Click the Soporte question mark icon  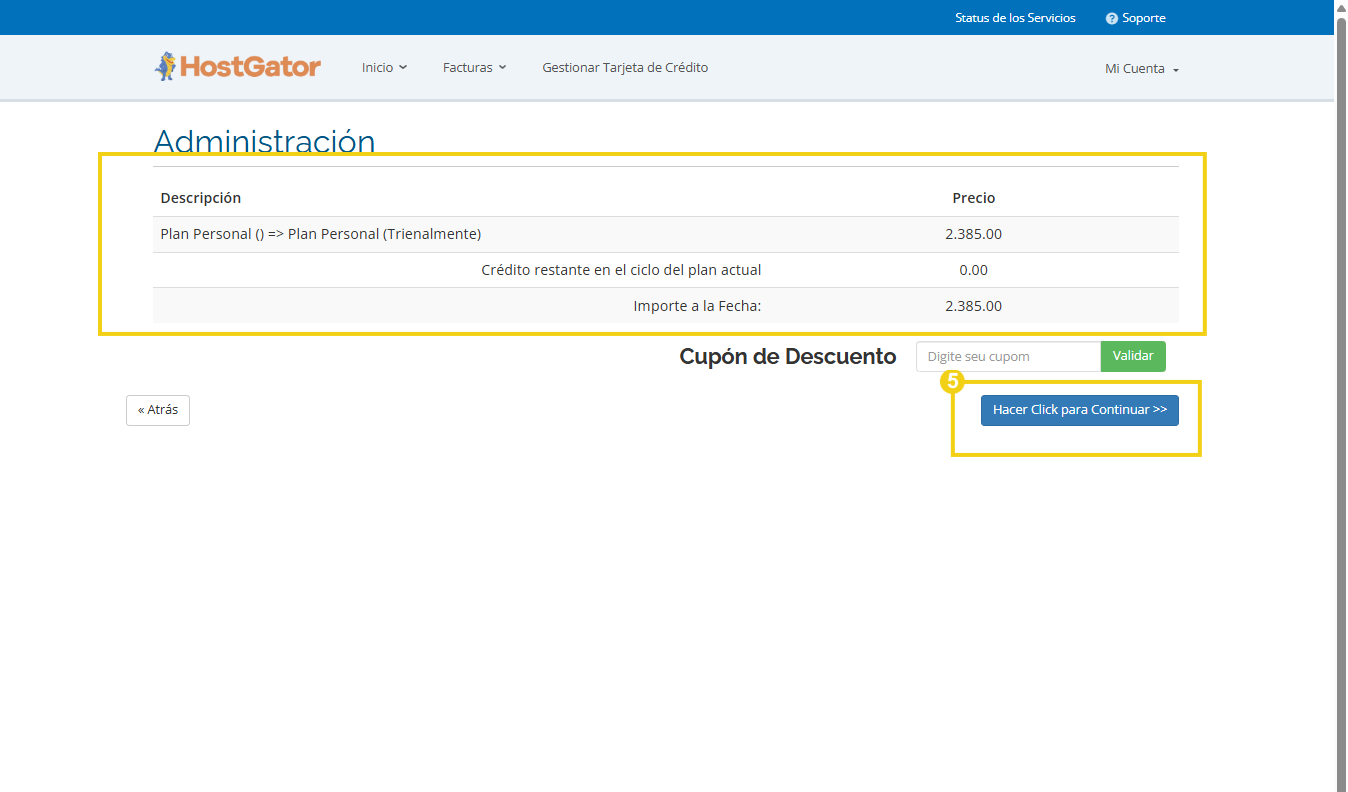coord(1111,19)
